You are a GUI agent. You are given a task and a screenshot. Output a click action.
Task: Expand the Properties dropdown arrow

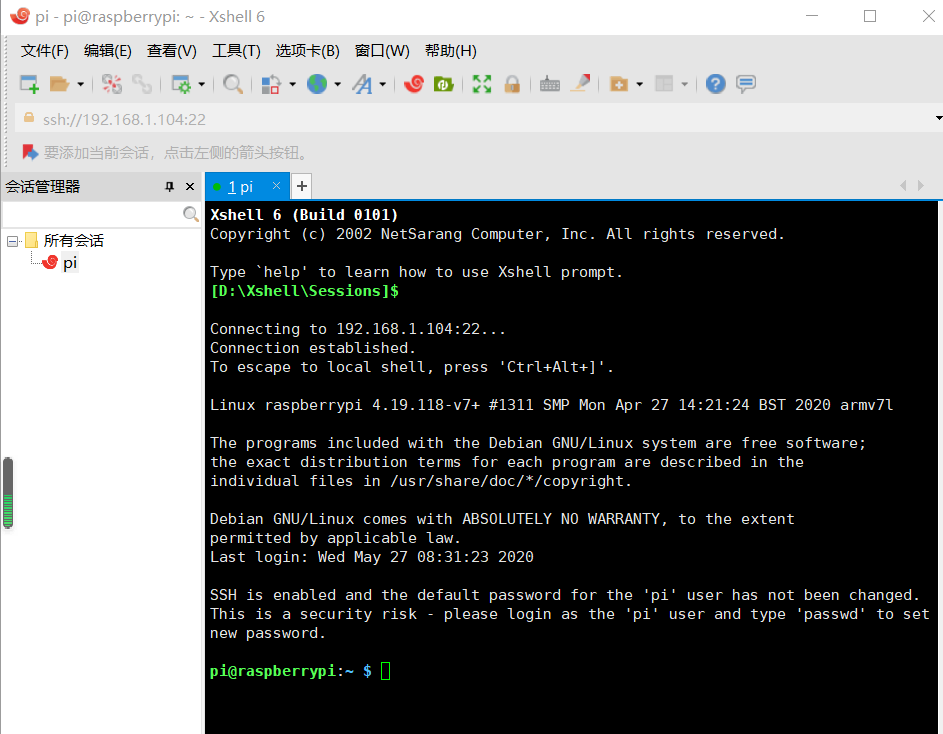click(201, 84)
